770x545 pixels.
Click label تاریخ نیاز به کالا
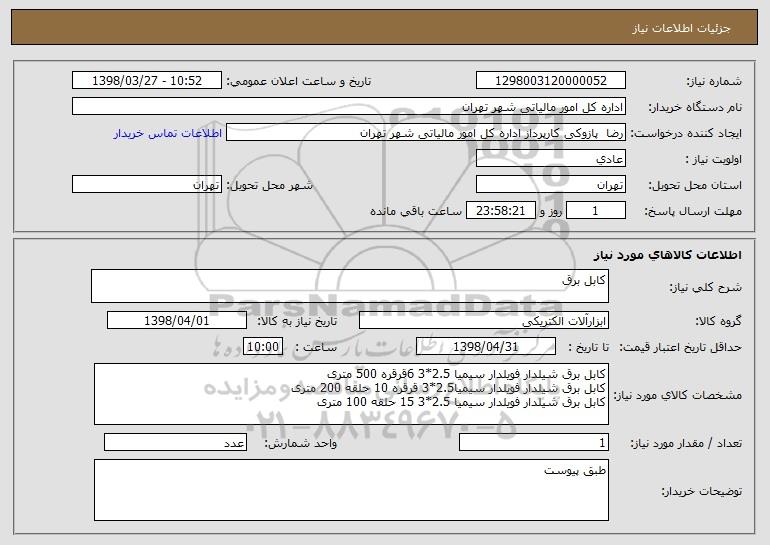coord(297,322)
